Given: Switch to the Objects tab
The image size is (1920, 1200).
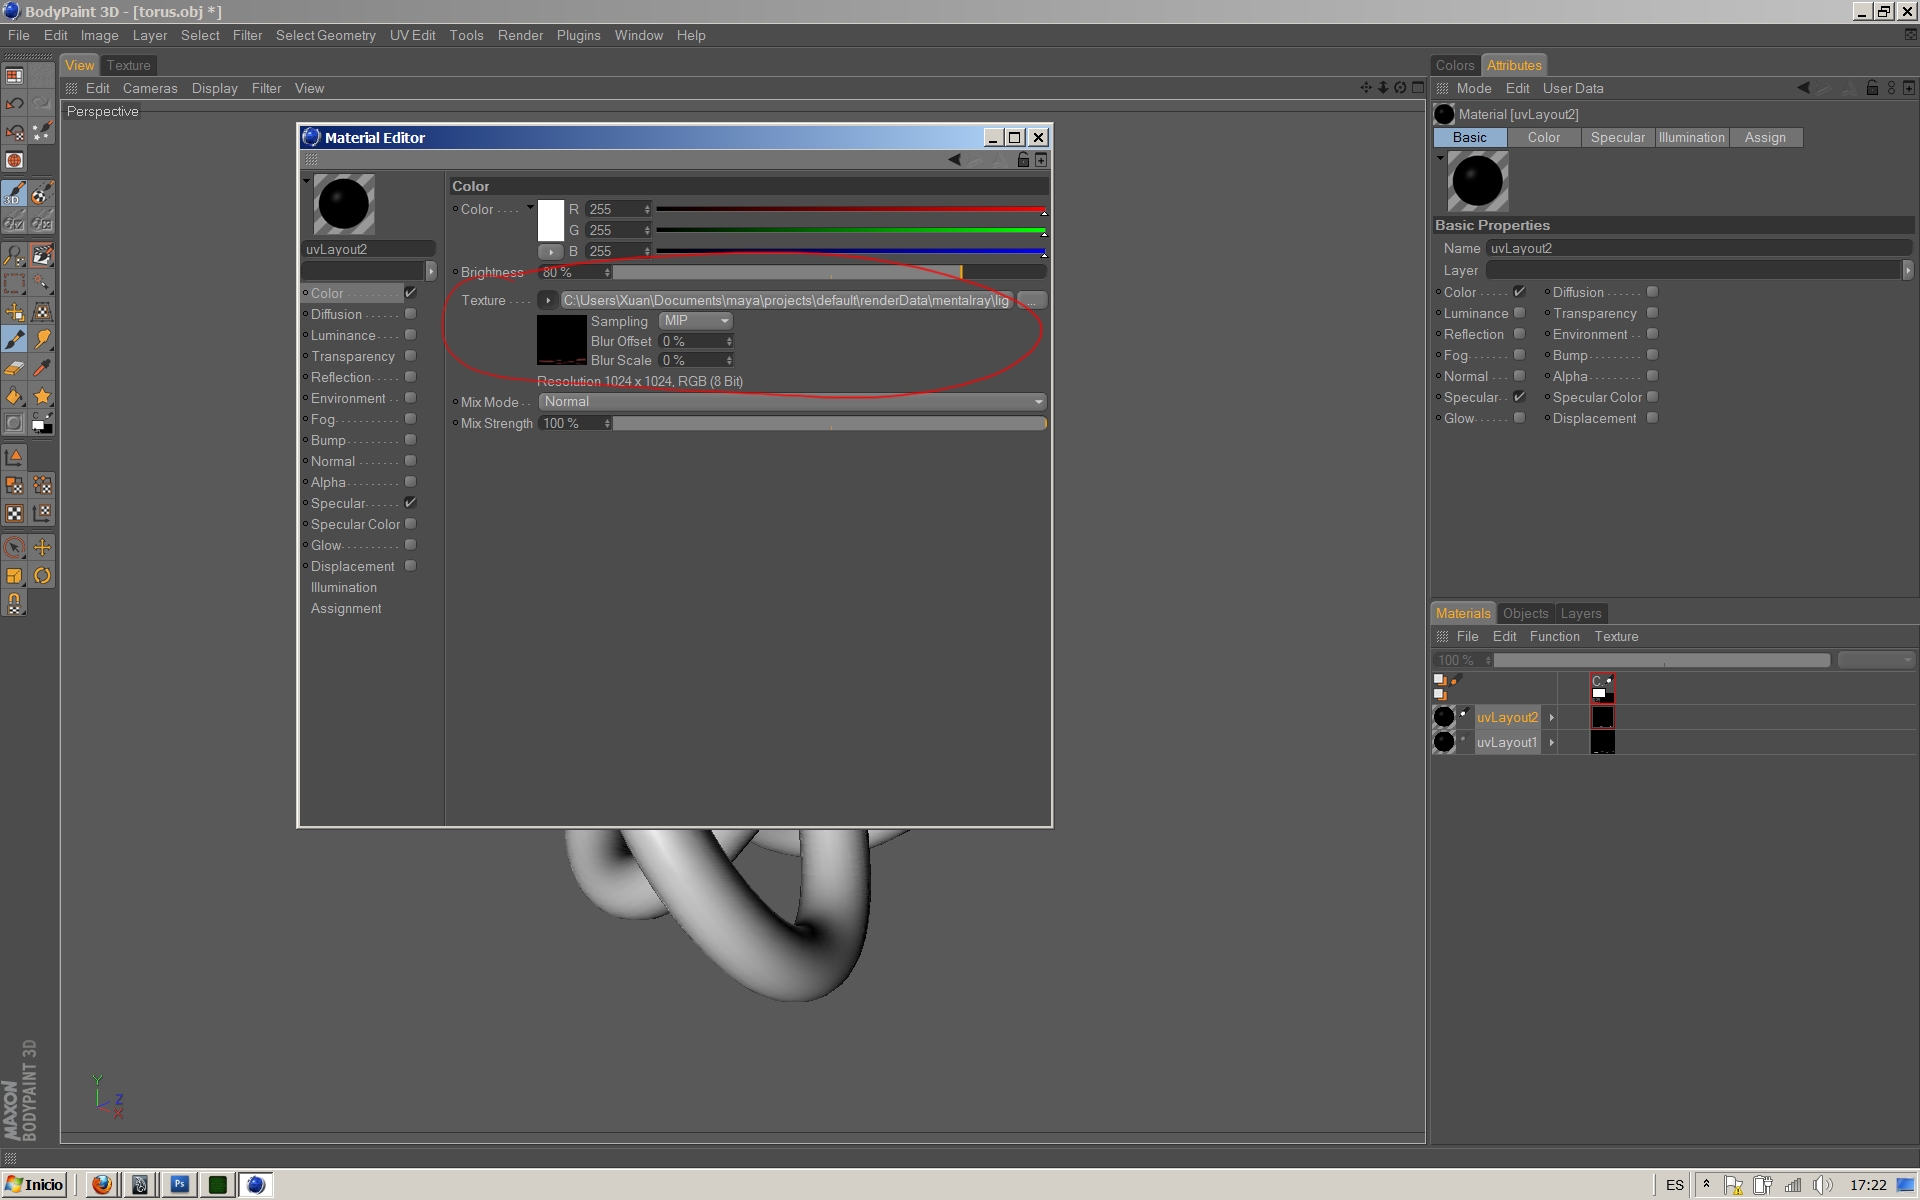Looking at the screenshot, I should (x=1525, y=613).
